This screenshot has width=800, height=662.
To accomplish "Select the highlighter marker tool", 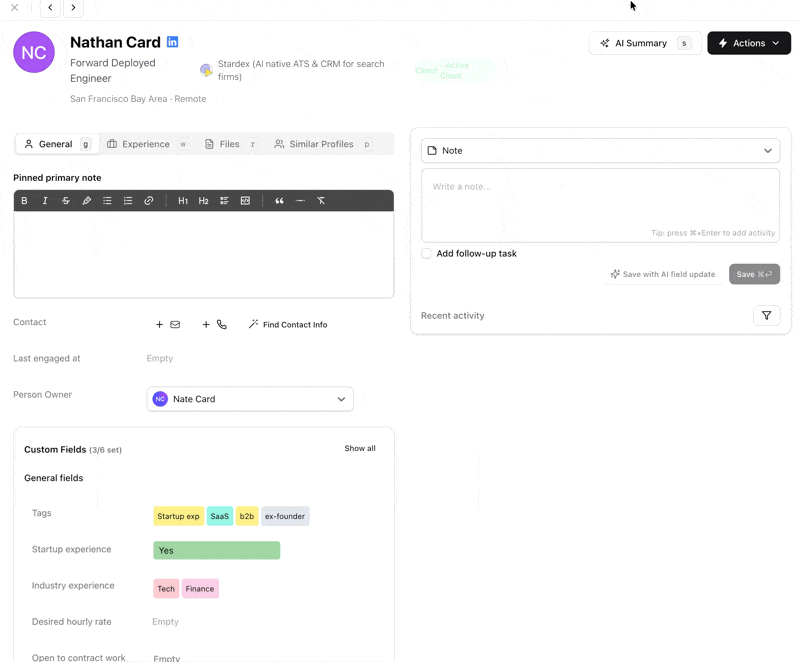I will pyautogui.click(x=87, y=200).
